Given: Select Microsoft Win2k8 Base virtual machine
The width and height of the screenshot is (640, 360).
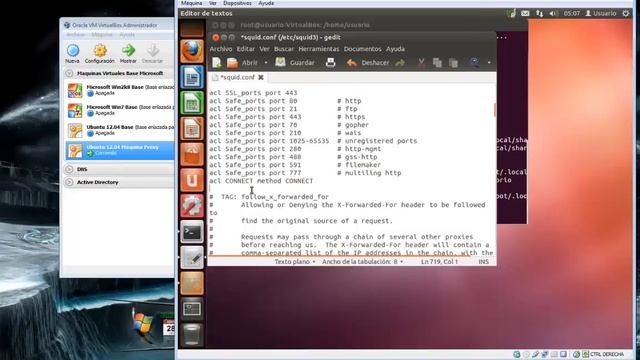Looking at the screenshot, I should (x=120, y=90).
